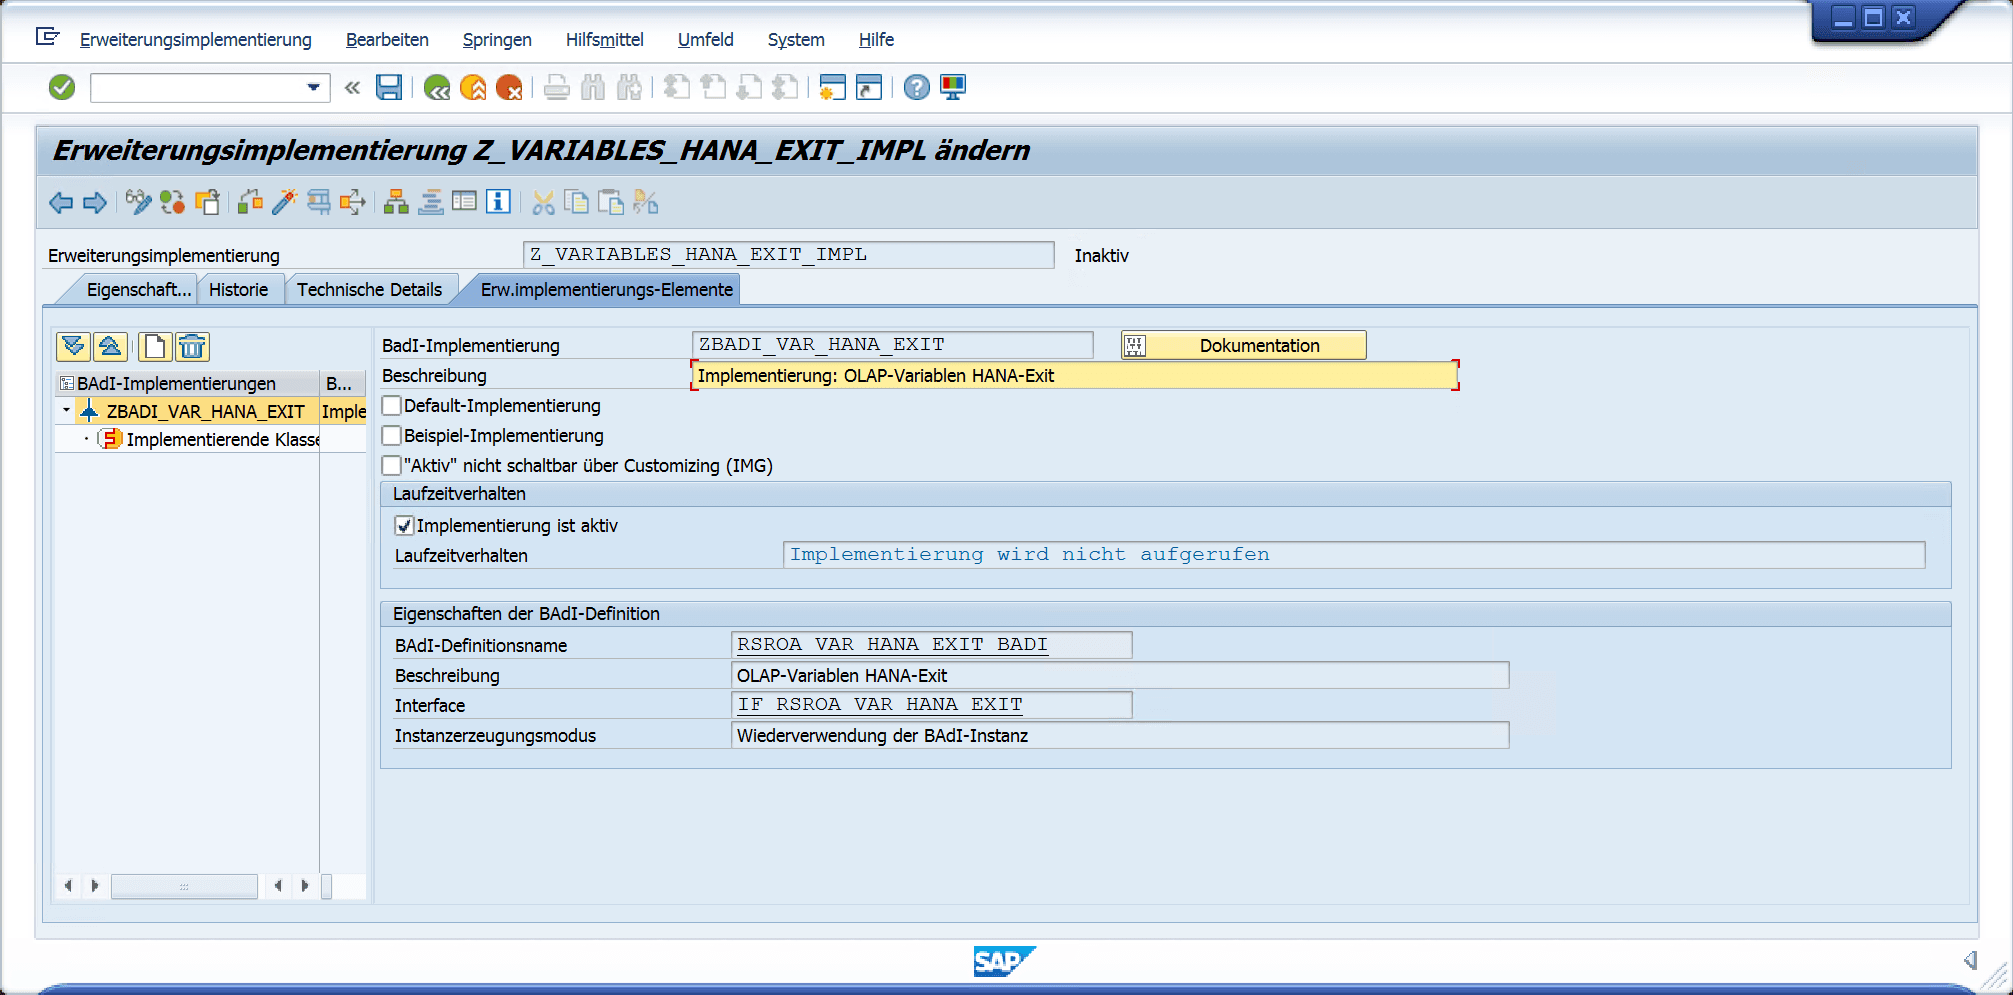Viewport: 2013px width, 995px height.
Task: Click the Beschreibung field 'Implementierung: OLAP-Variablen HANA-Exit'
Action: [x=1074, y=376]
